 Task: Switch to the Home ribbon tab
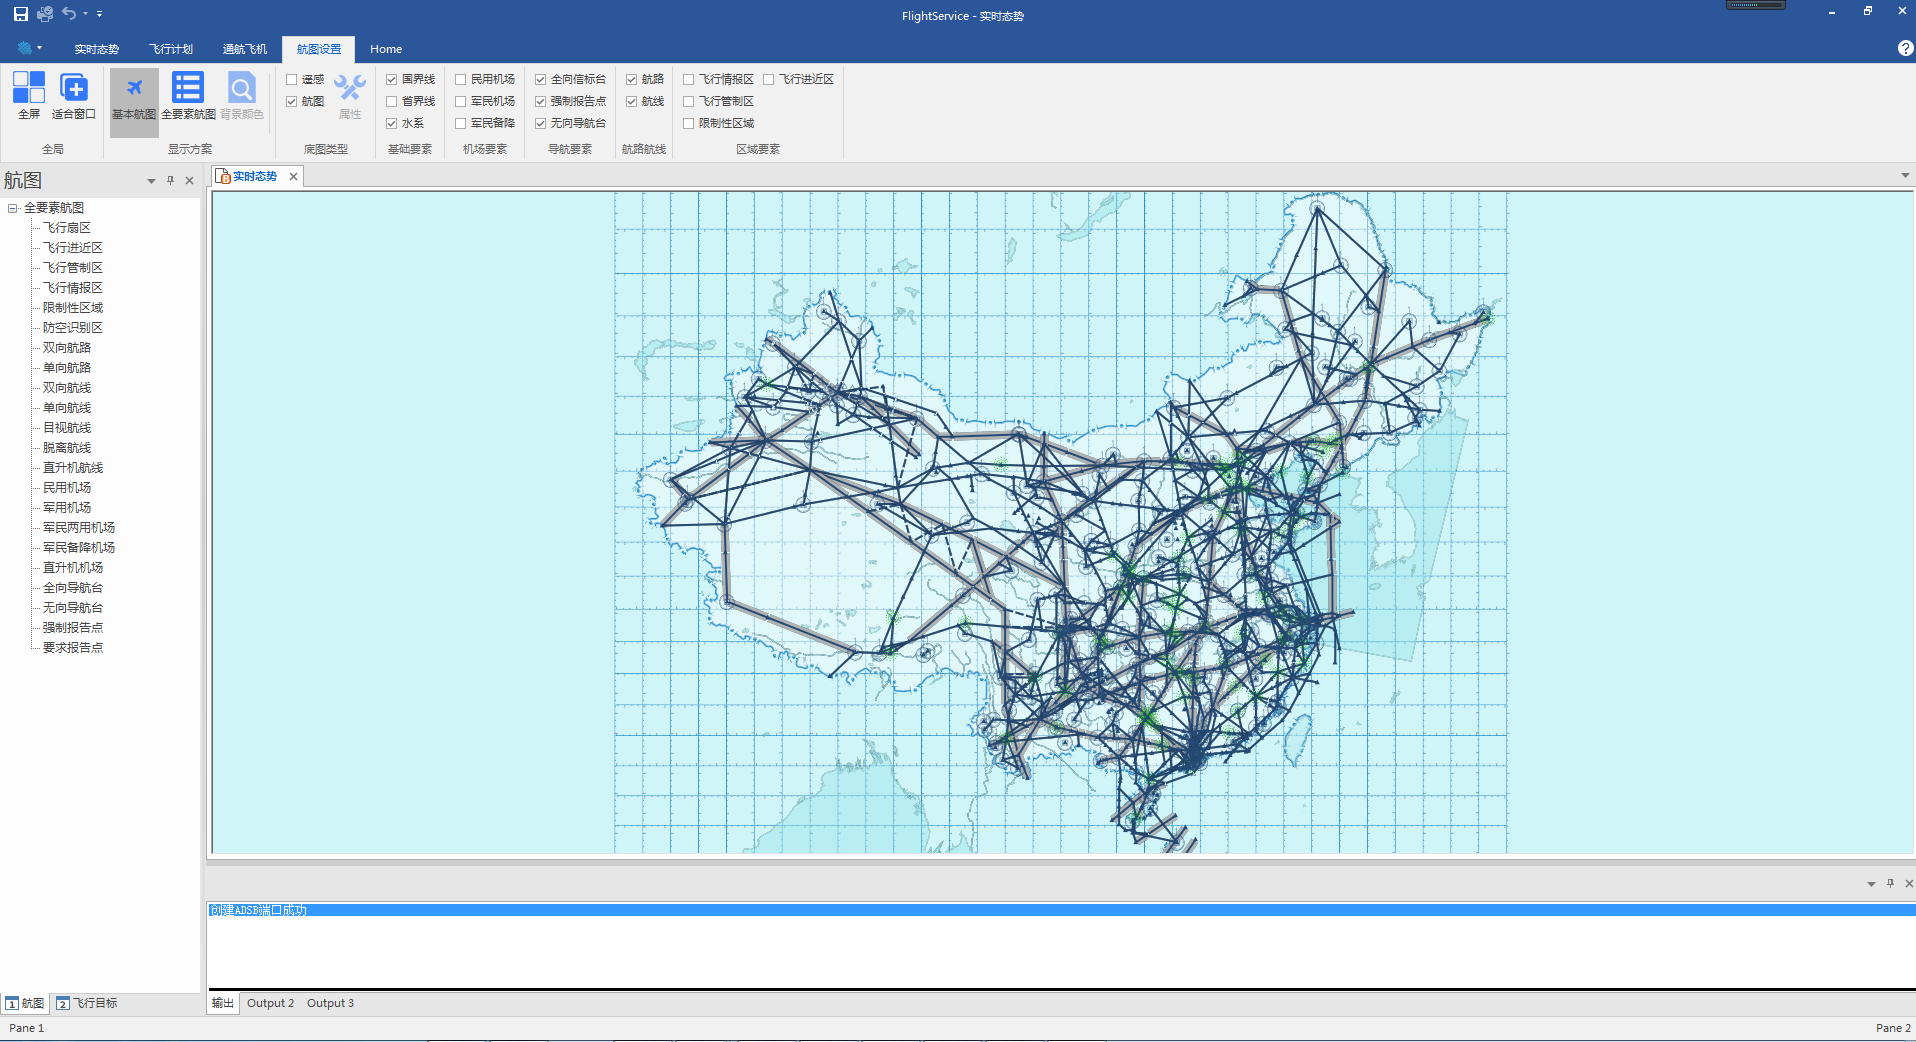[386, 49]
